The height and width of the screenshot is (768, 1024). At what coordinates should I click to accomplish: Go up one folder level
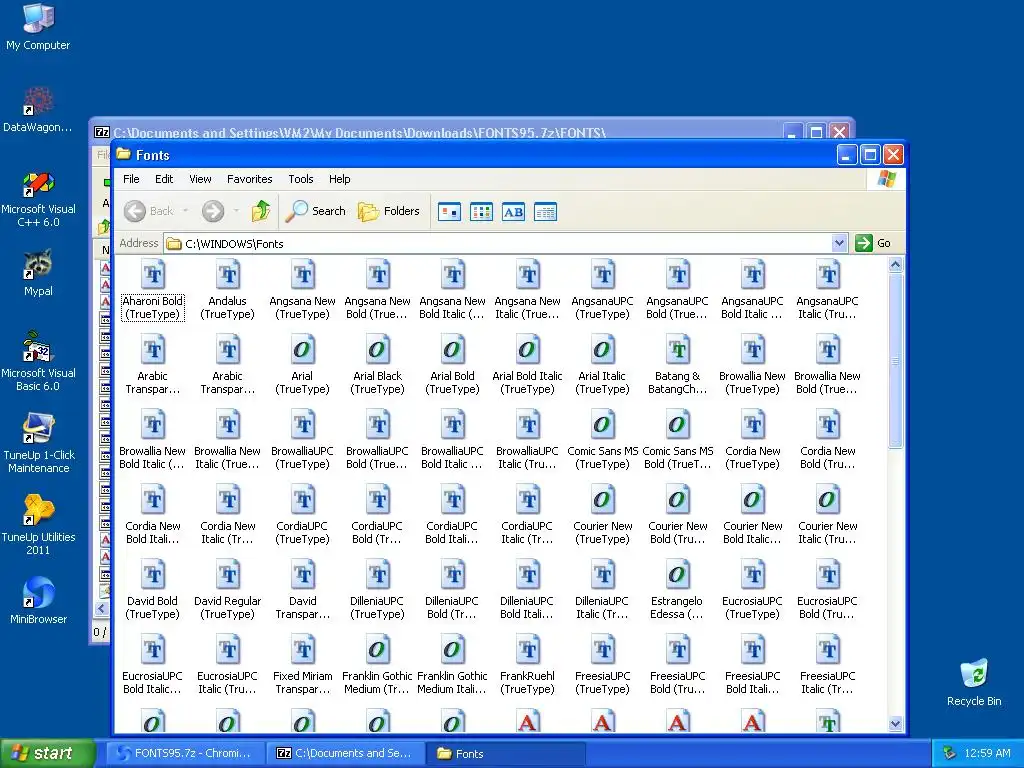(x=261, y=211)
